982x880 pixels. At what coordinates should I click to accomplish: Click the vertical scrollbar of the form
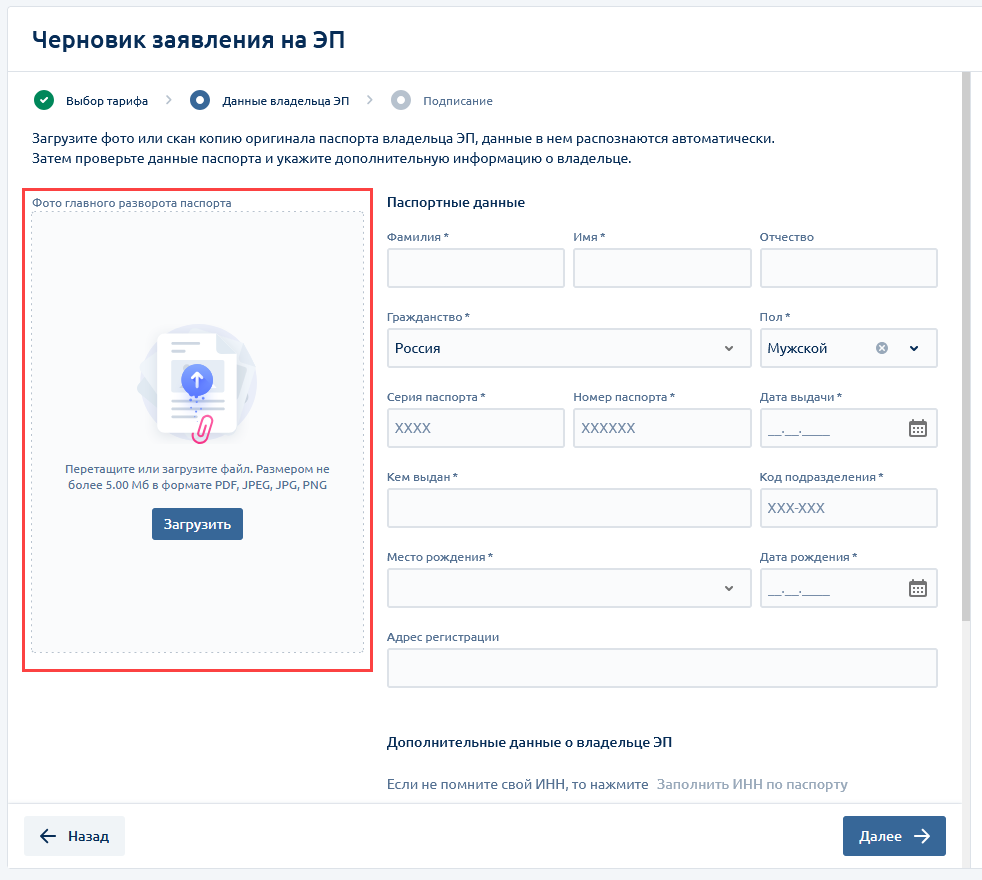point(966,350)
